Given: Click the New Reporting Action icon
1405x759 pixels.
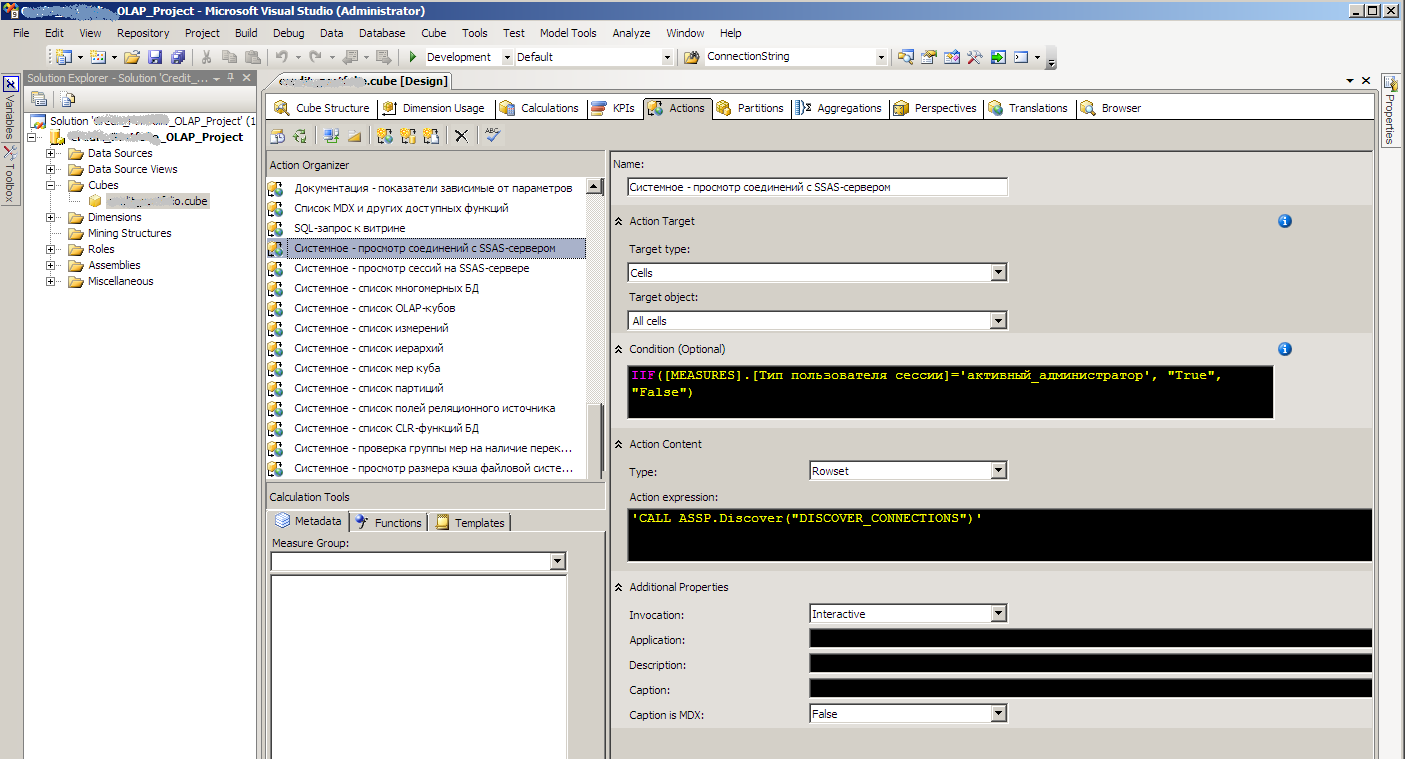Looking at the screenshot, I should tap(432, 136).
